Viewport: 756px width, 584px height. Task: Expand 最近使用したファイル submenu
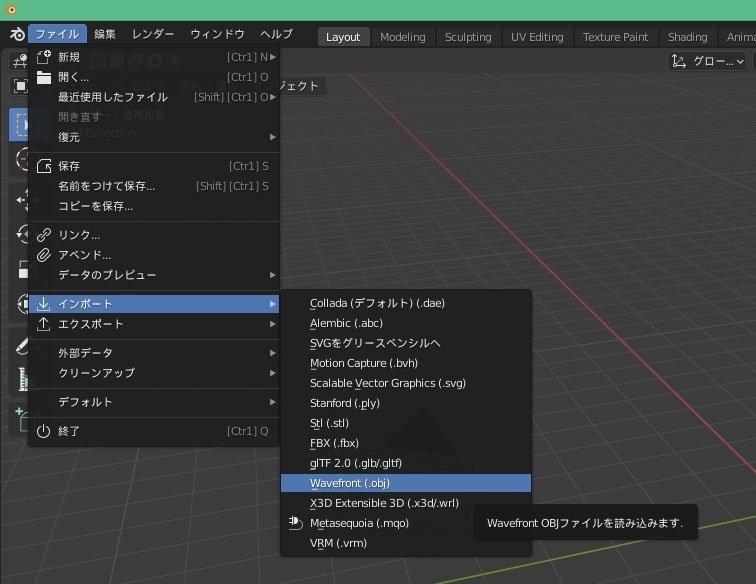pyautogui.click(x=154, y=97)
